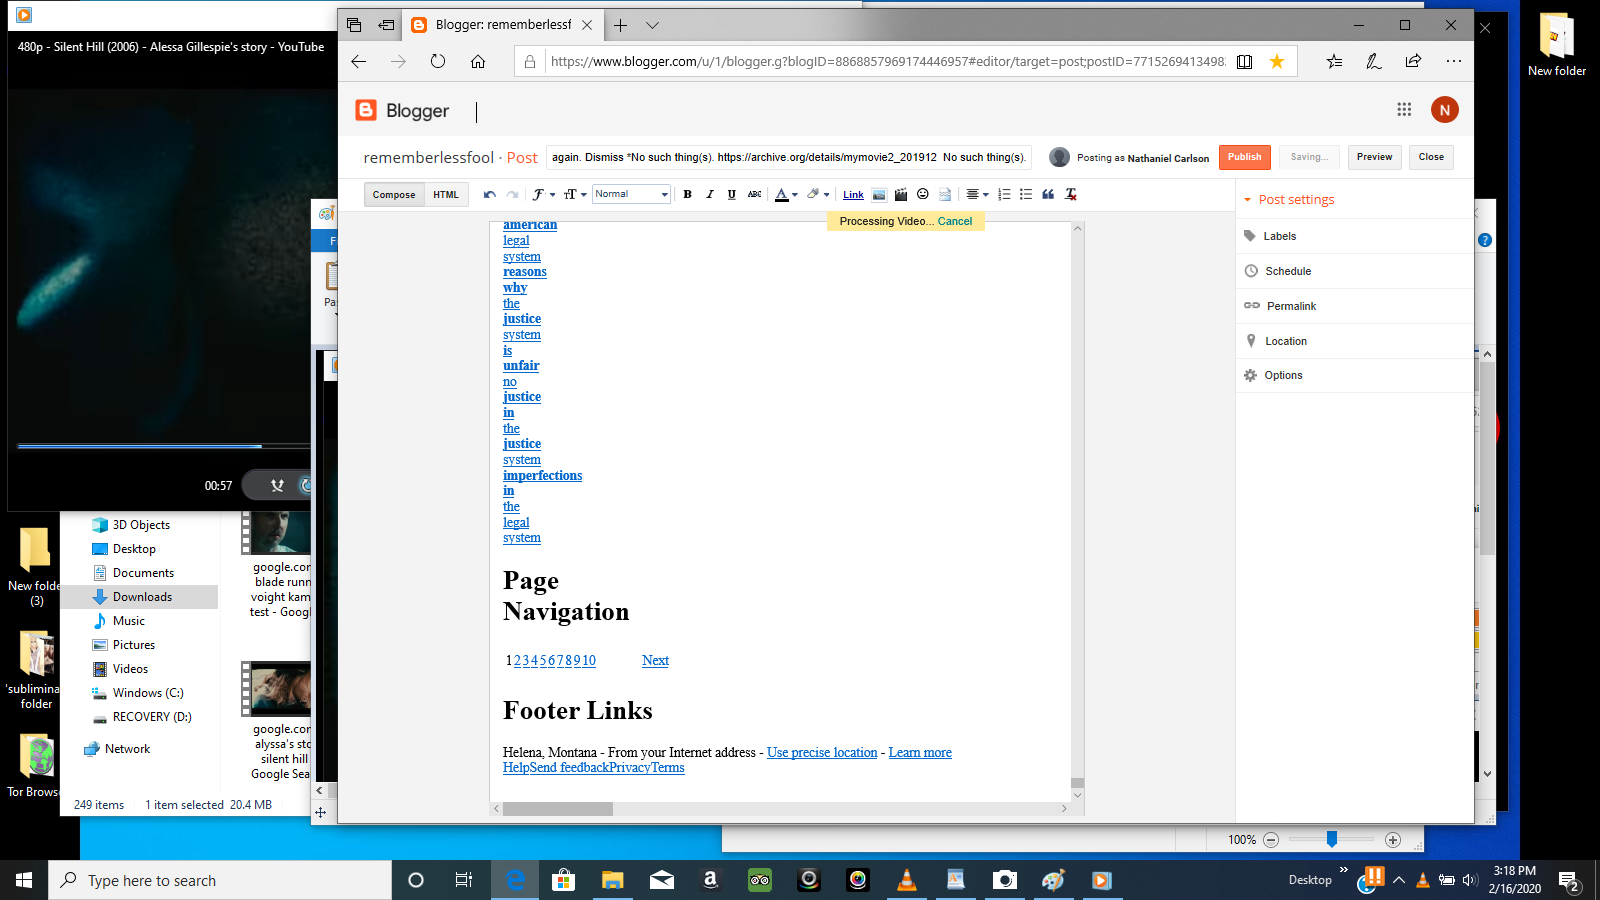The image size is (1600, 900).
Task: Open the text color picker dropdown
Action: click(786, 194)
